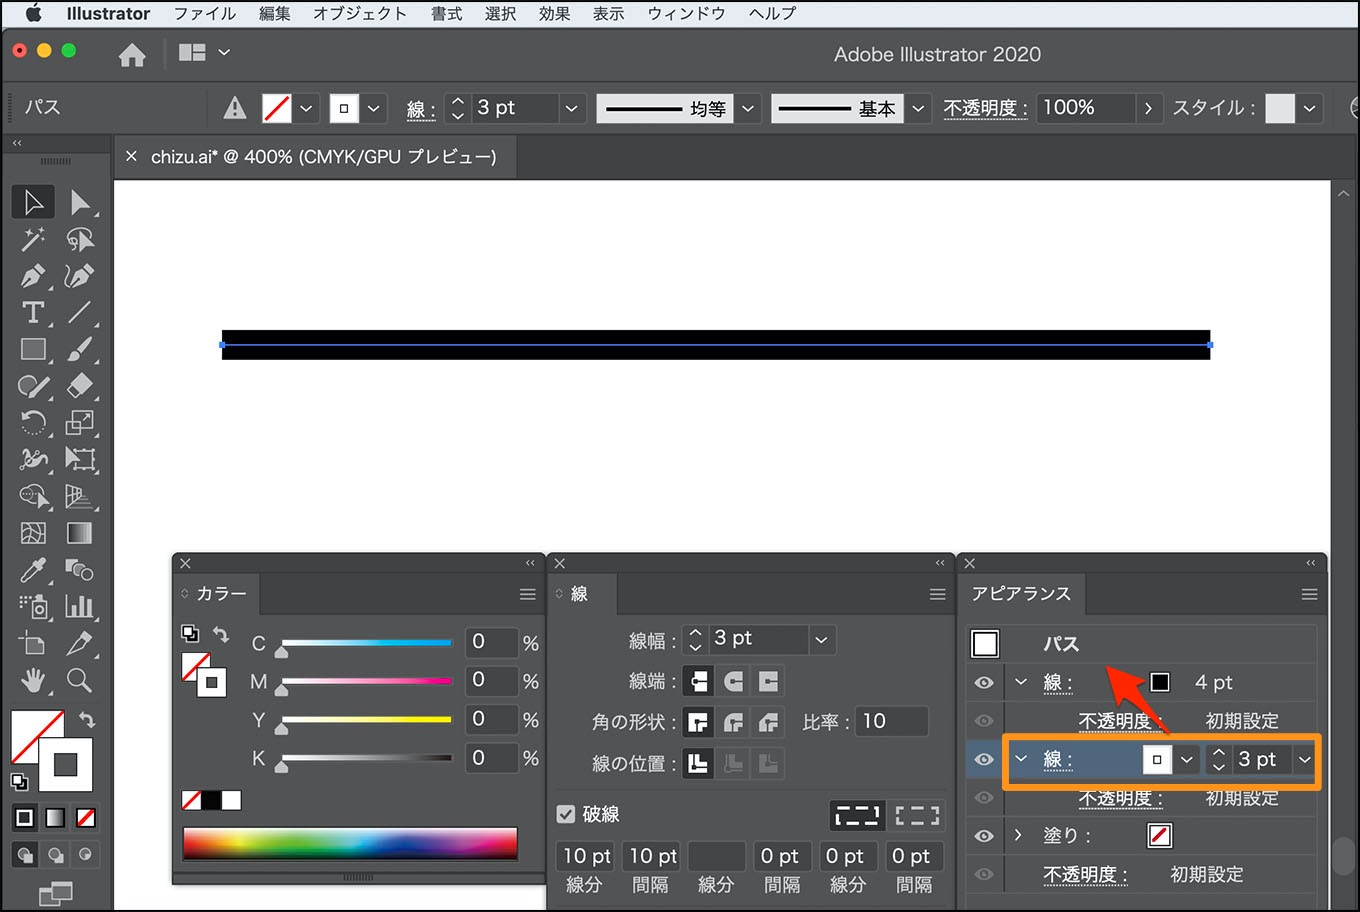Select the Shaper tool

(x=33, y=386)
